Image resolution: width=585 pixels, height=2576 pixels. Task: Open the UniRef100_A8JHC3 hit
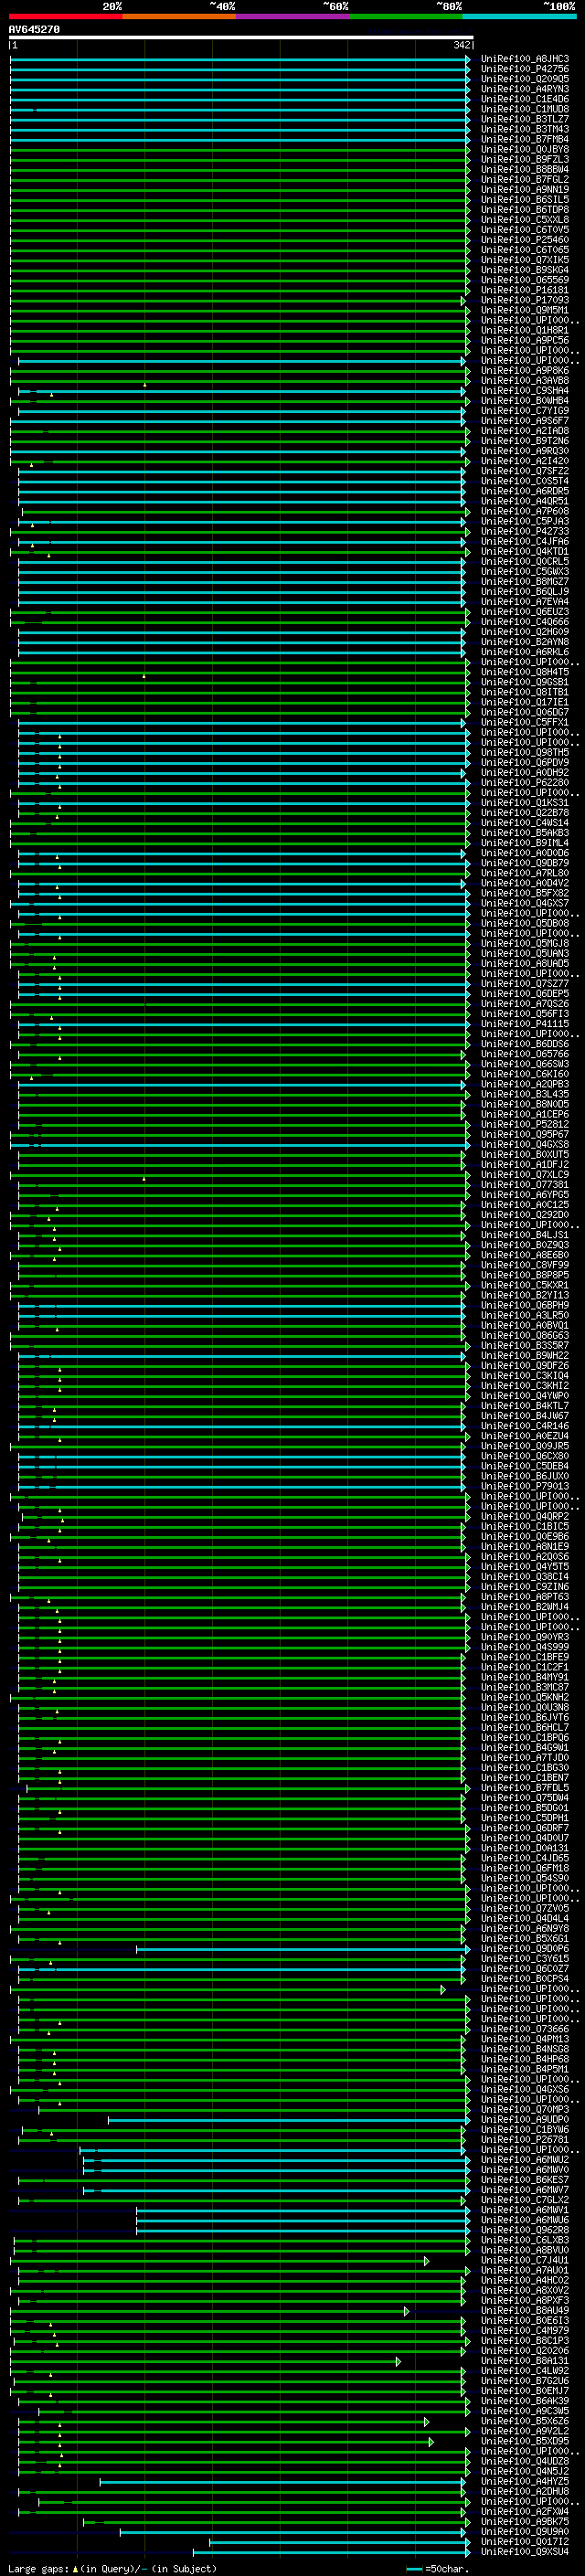pyautogui.click(x=525, y=59)
